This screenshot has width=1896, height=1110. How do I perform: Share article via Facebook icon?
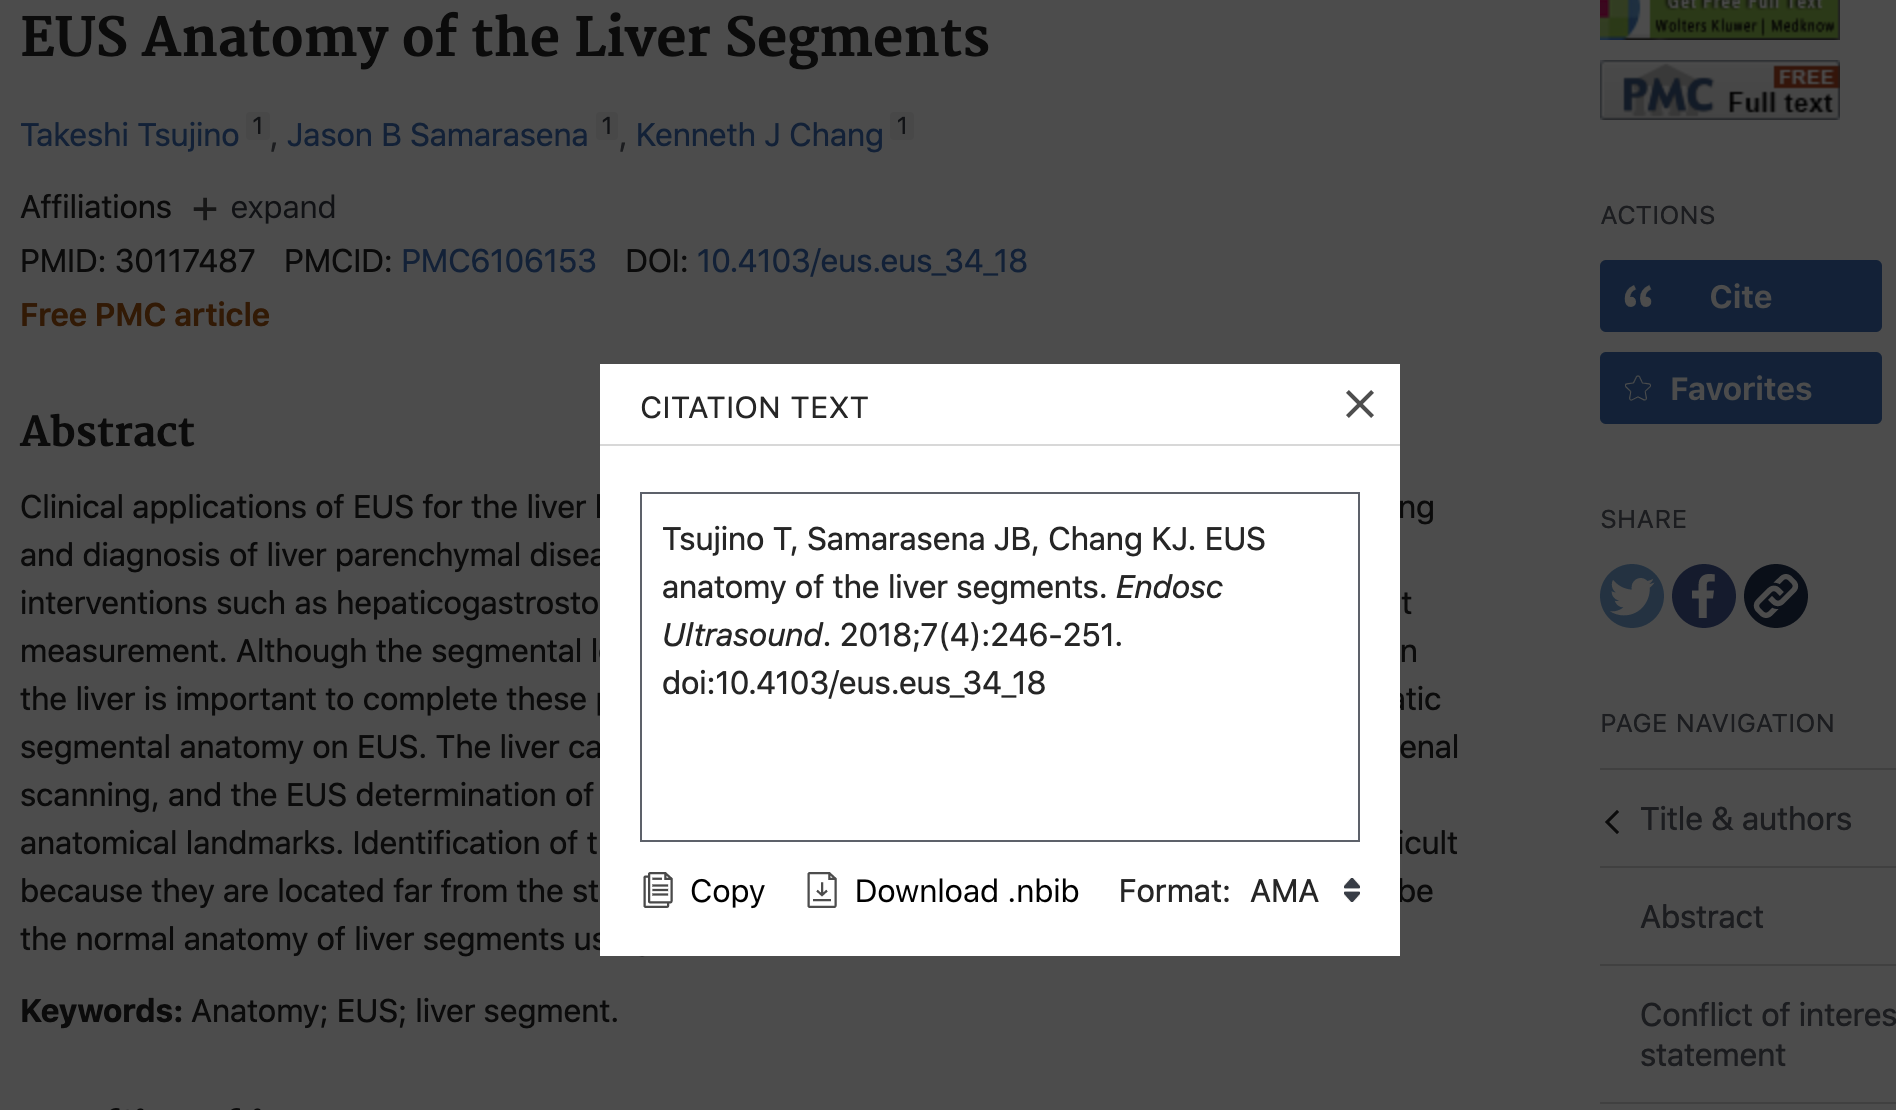[x=1703, y=596]
